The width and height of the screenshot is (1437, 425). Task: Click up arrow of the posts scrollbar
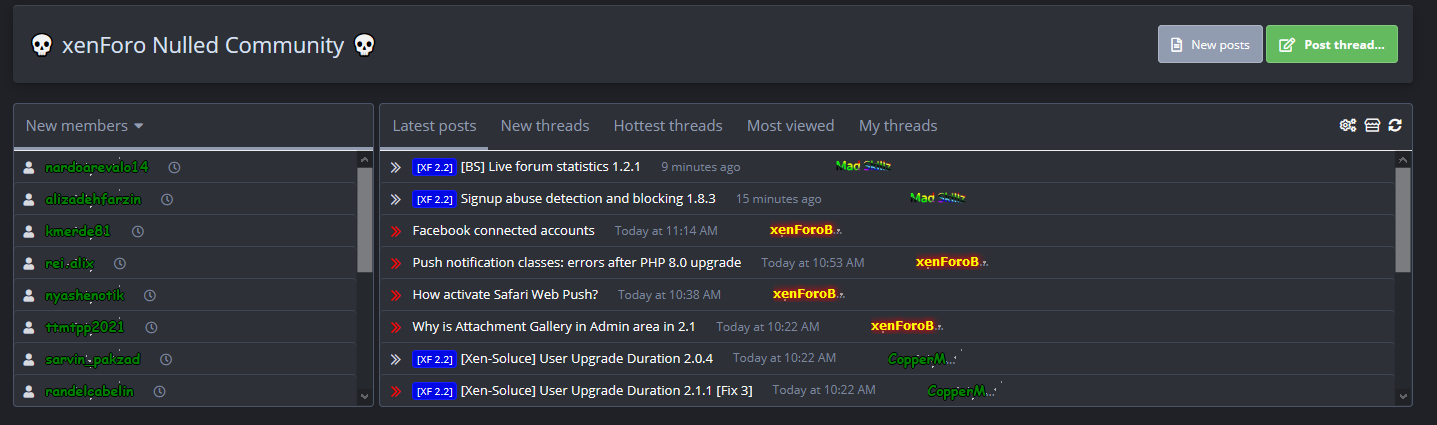click(x=1403, y=160)
